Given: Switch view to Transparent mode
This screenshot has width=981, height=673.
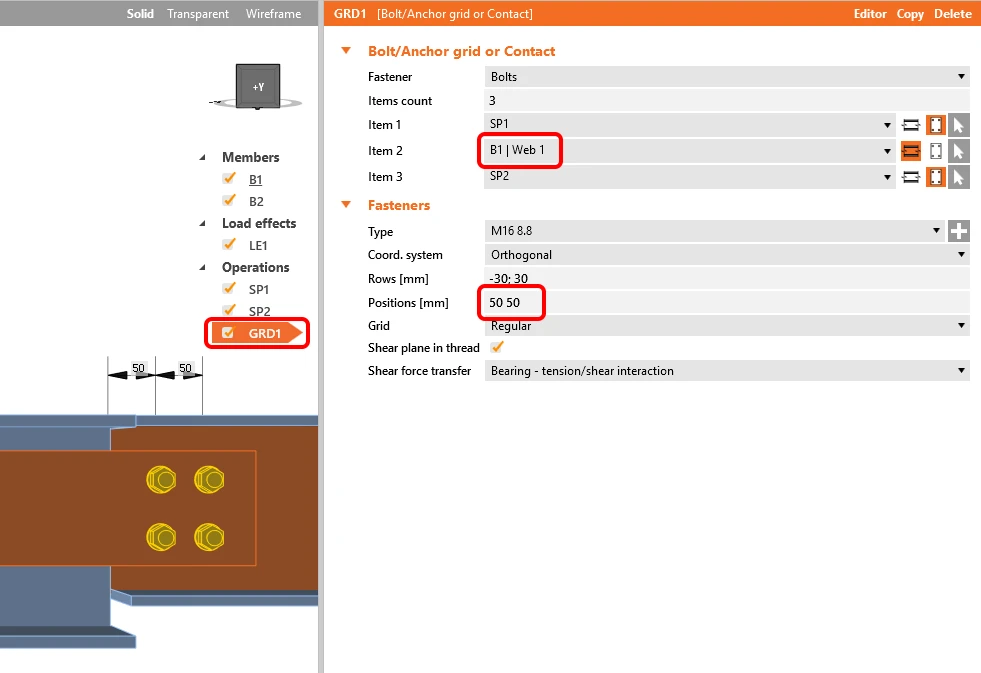Looking at the screenshot, I should tap(198, 14).
